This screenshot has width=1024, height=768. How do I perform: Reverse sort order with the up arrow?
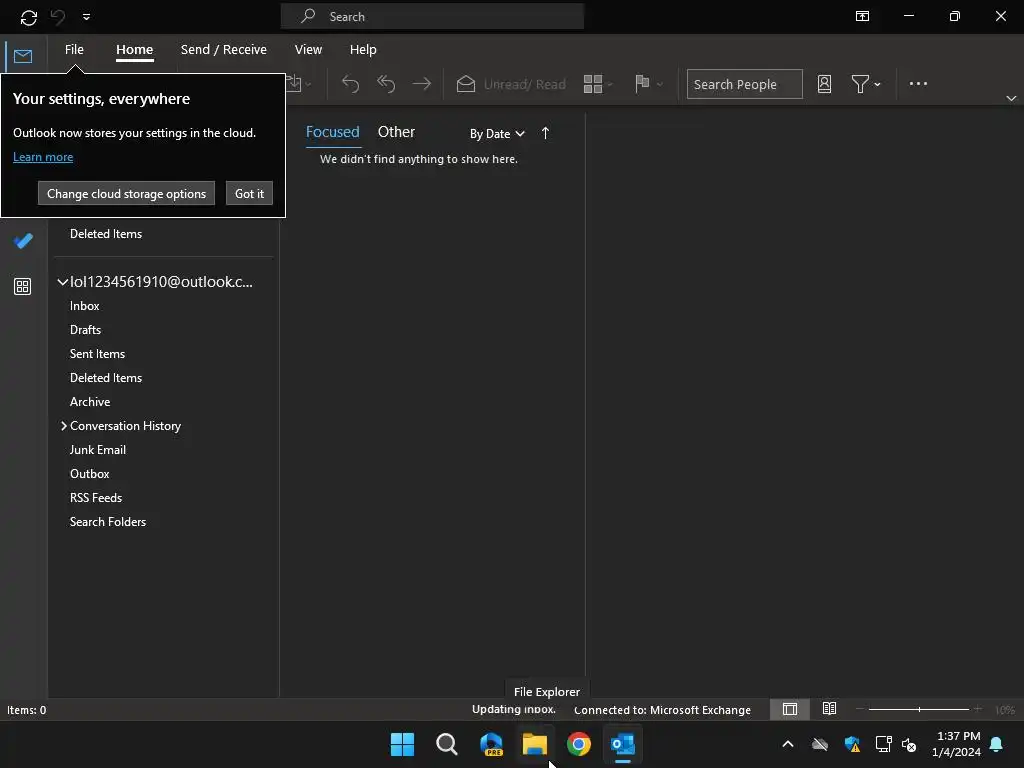[545, 133]
